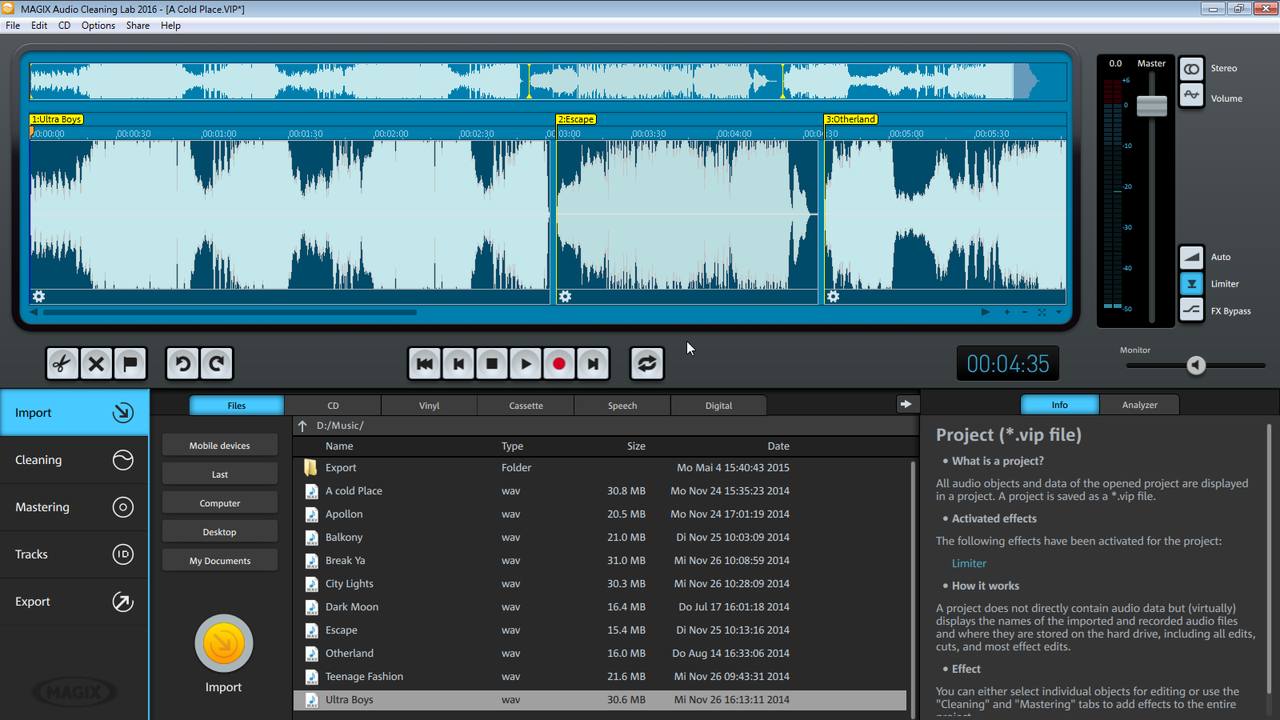Switch to the Info panel tab

(x=1059, y=405)
